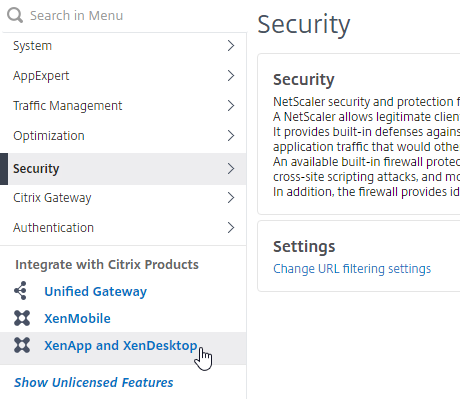The image size is (460, 399).
Task: Open the Citrix Gateway menu item
Action: click(123, 198)
